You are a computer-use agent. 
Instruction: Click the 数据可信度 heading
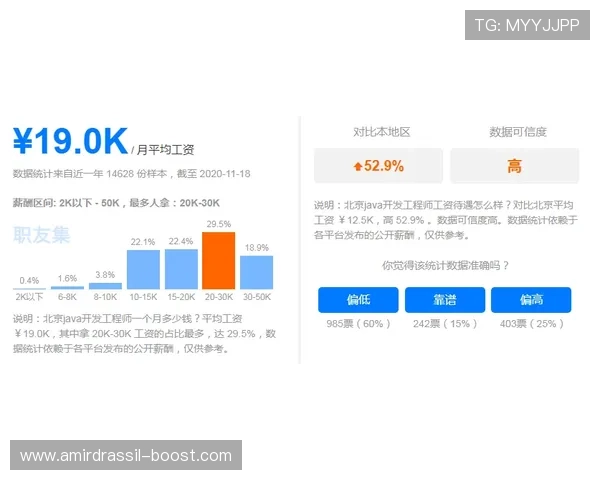tap(518, 132)
